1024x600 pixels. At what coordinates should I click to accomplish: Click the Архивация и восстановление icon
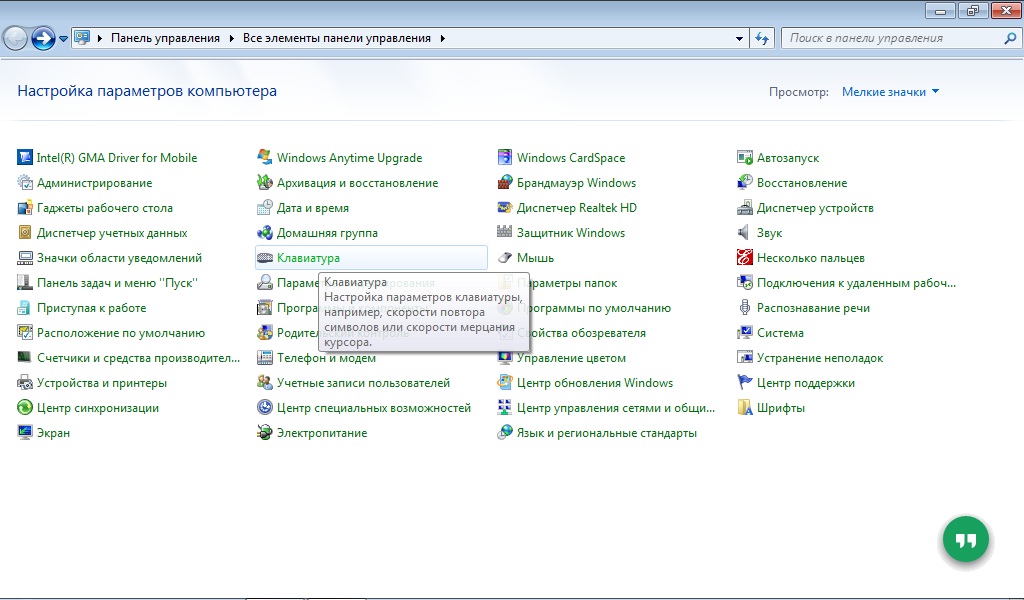(x=264, y=183)
